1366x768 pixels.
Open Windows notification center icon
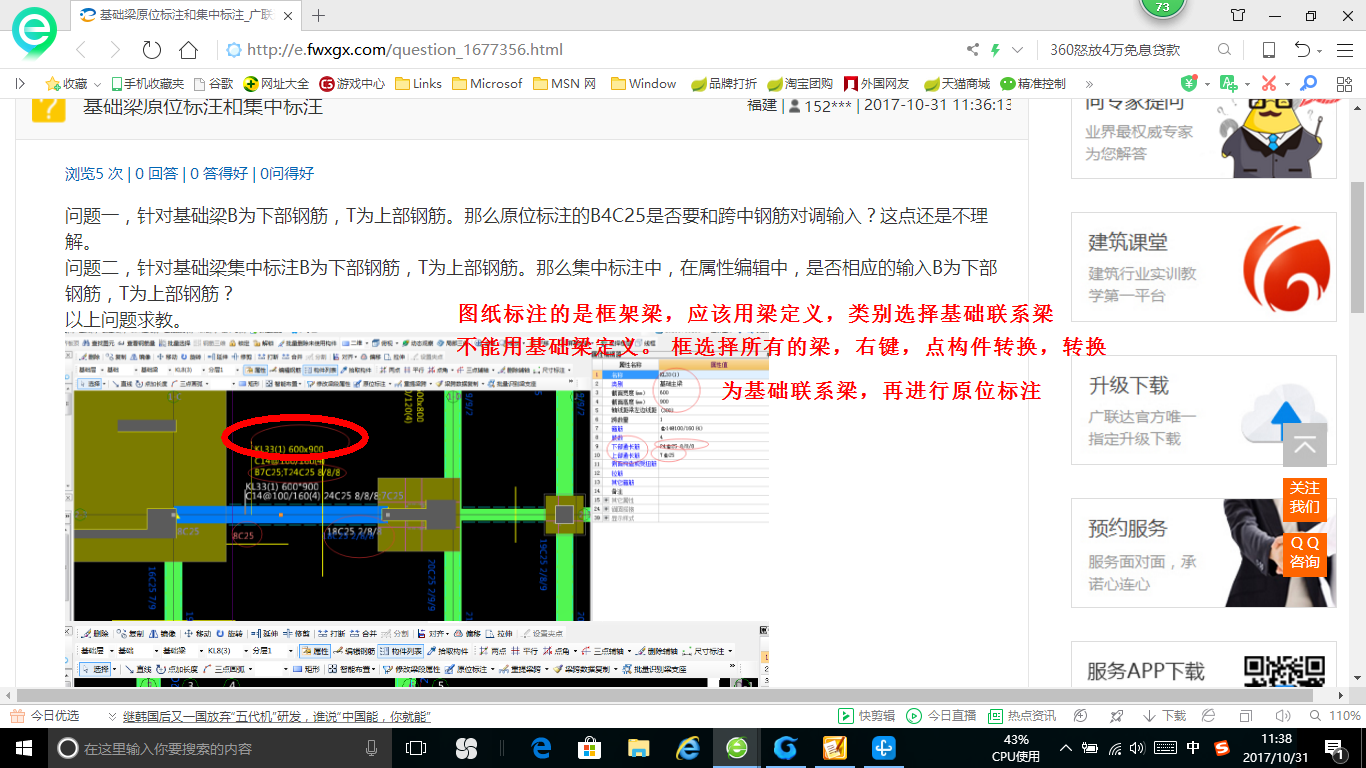click(x=1336, y=748)
